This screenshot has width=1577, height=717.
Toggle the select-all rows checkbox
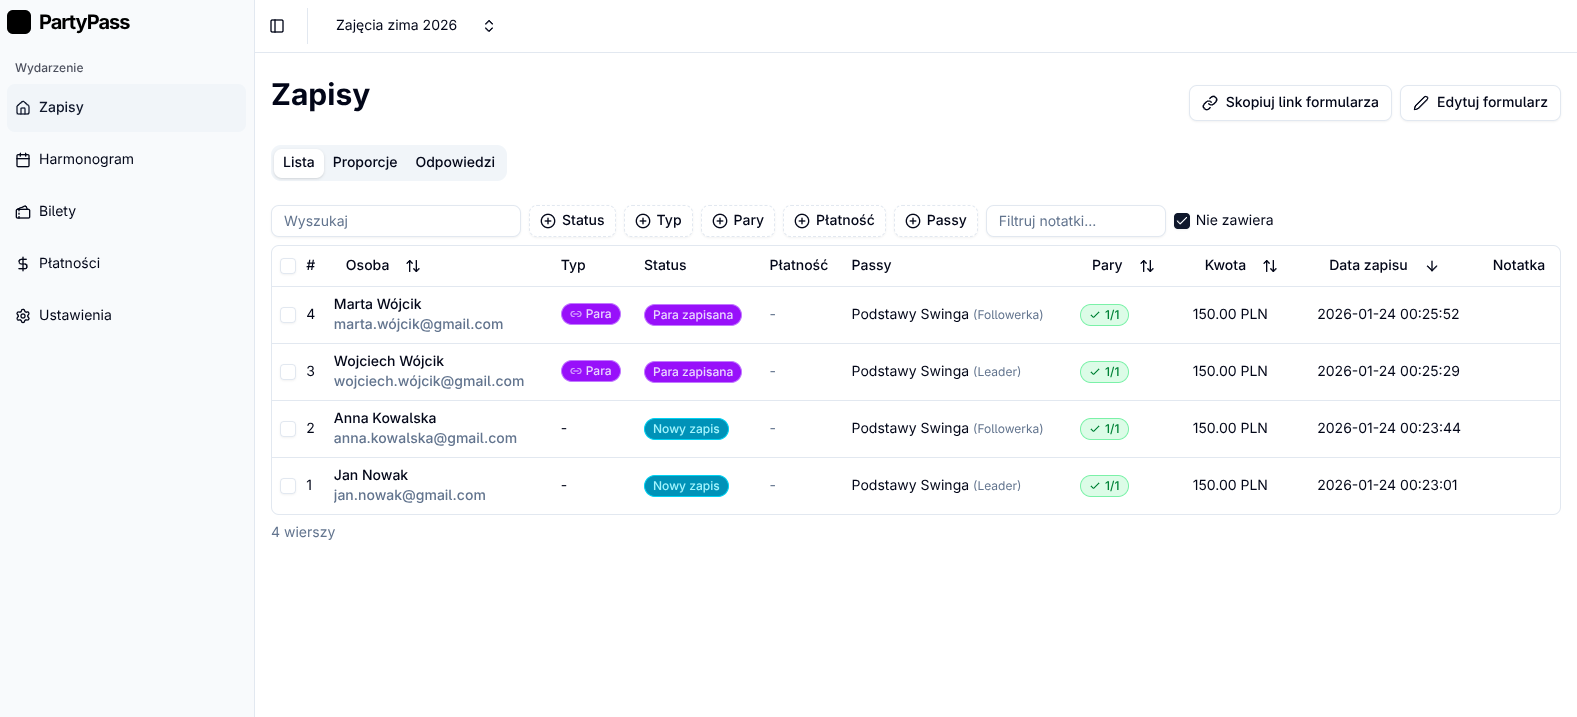(288, 266)
